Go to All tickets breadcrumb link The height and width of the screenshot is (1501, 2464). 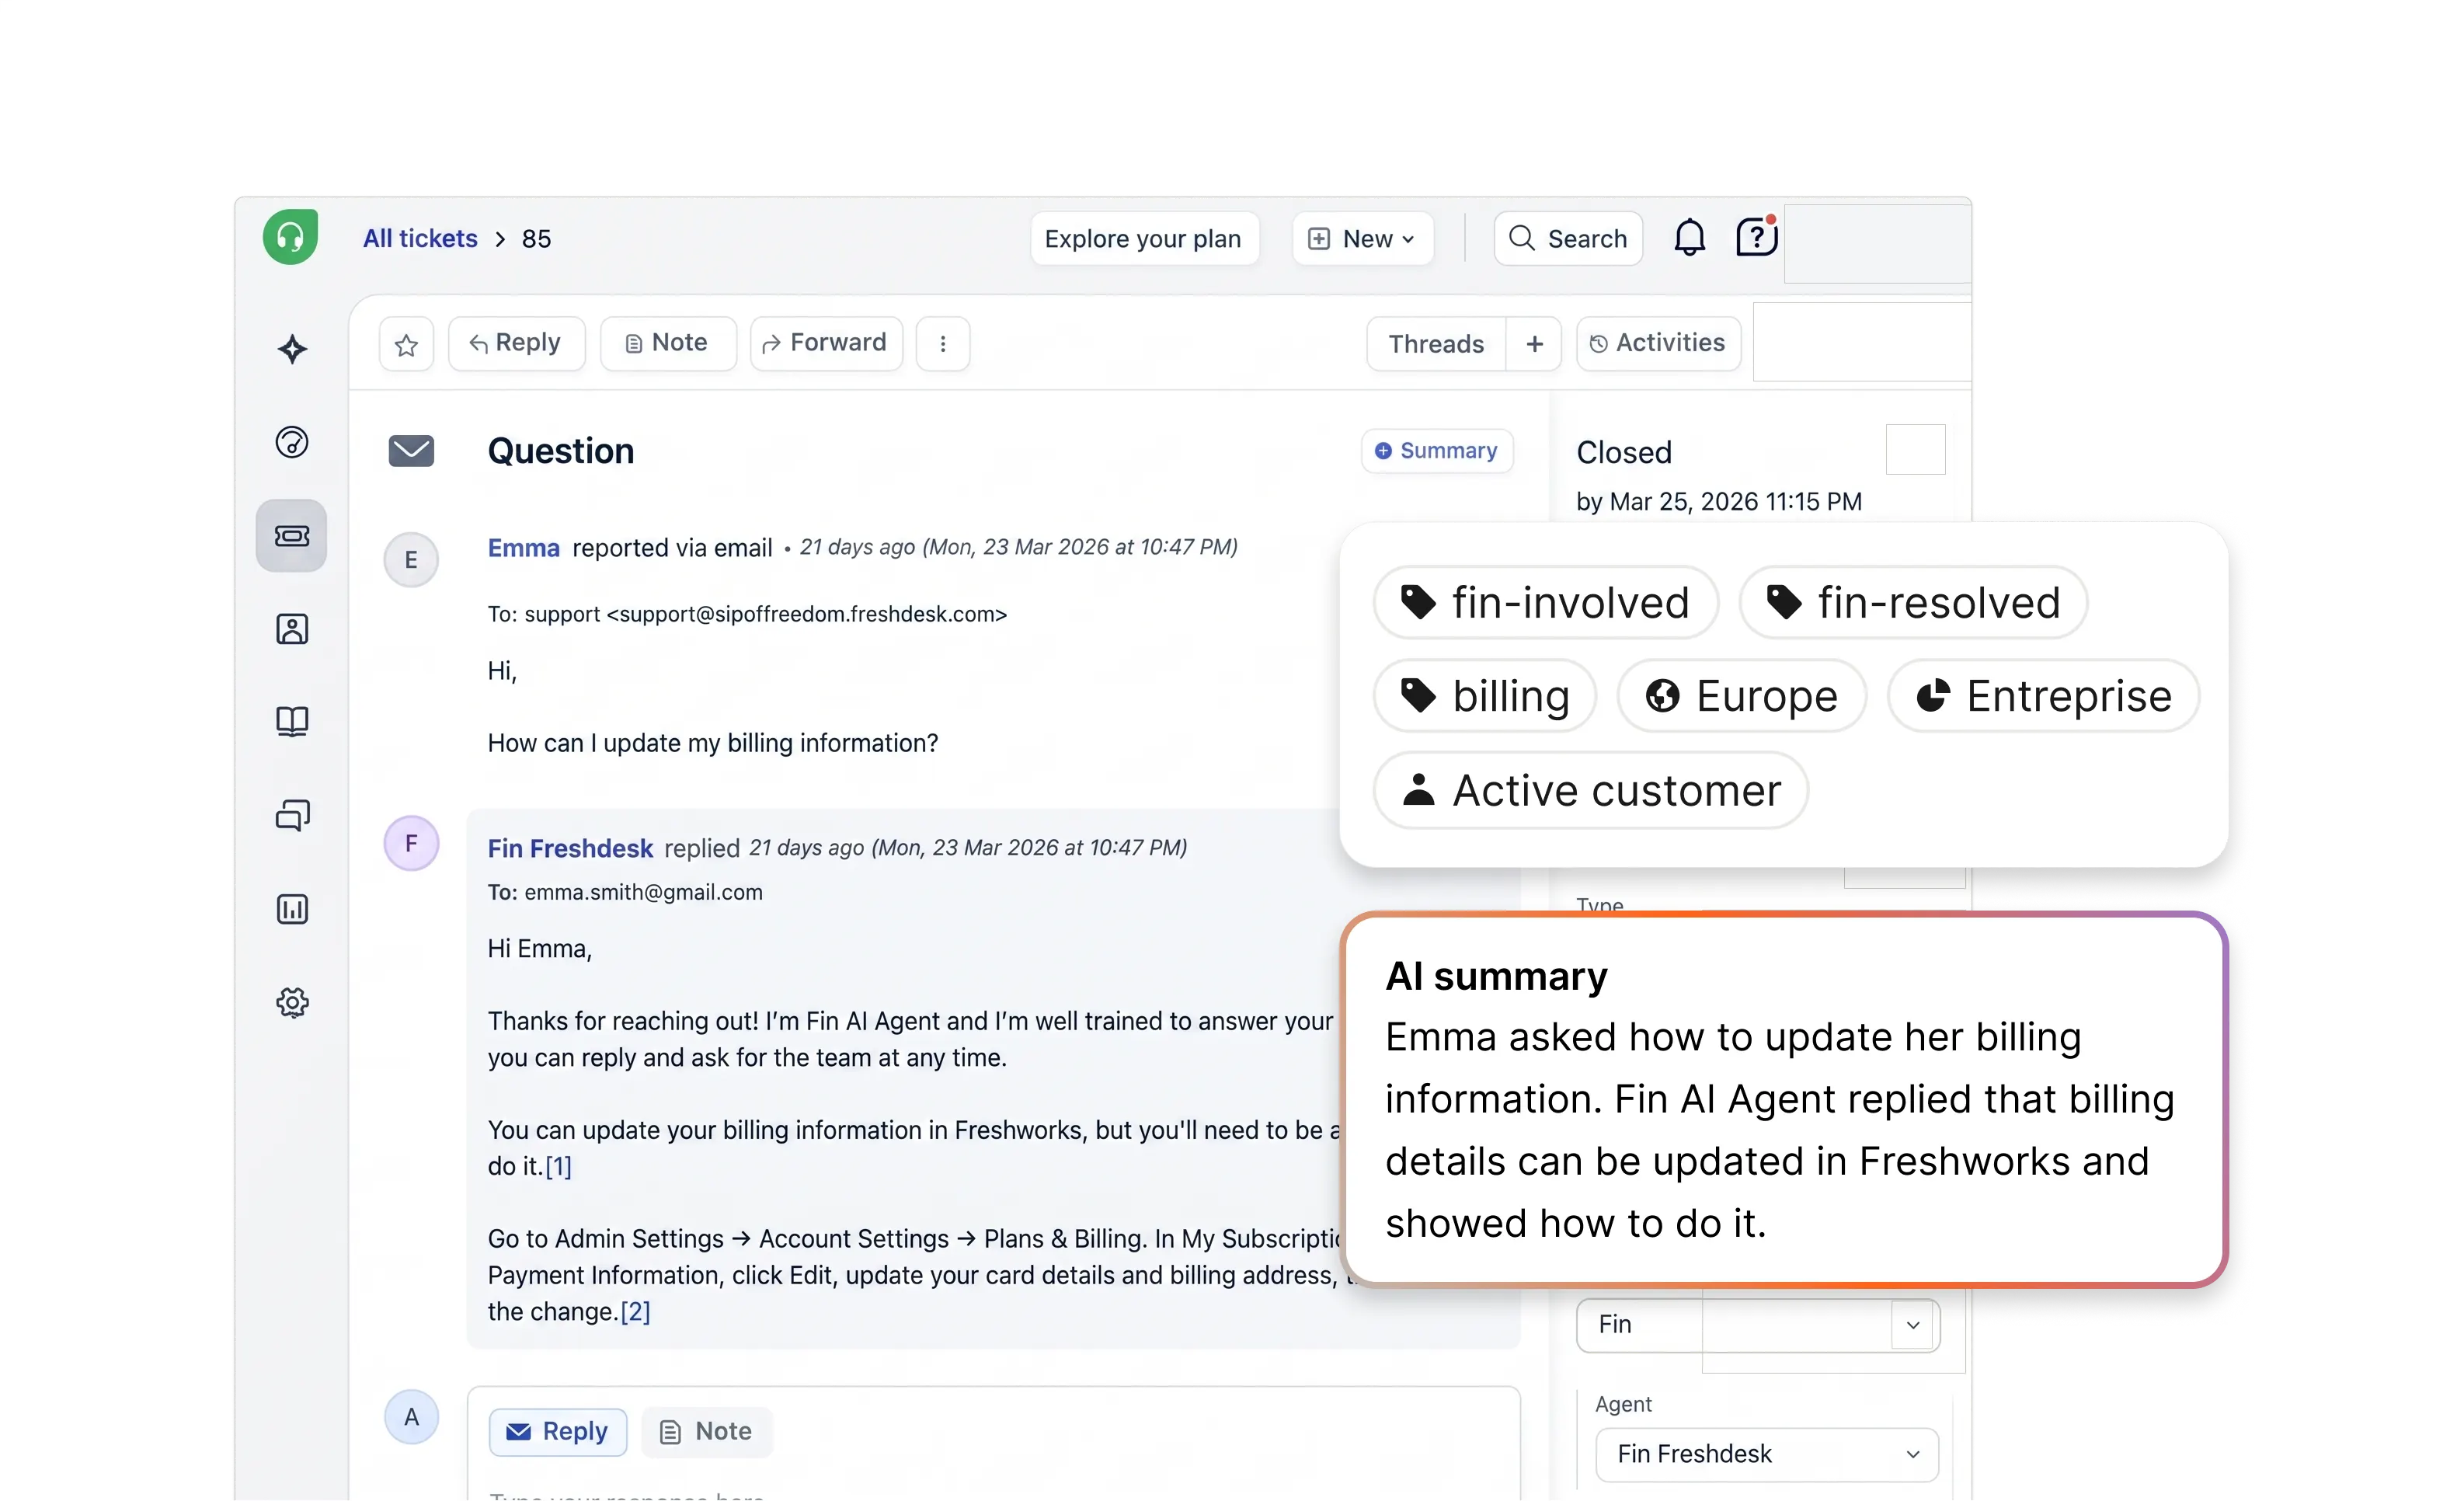click(x=420, y=239)
